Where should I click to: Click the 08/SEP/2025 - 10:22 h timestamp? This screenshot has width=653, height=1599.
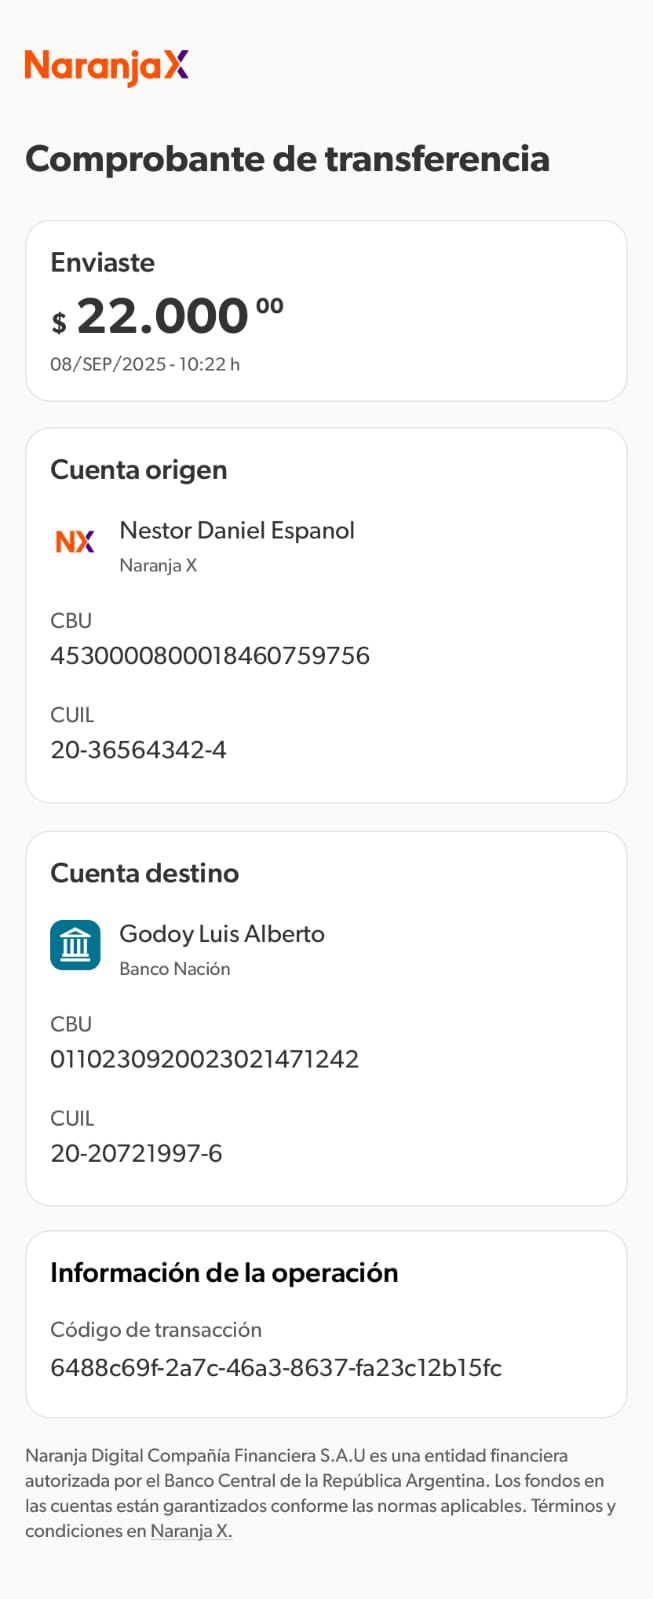[x=145, y=364]
